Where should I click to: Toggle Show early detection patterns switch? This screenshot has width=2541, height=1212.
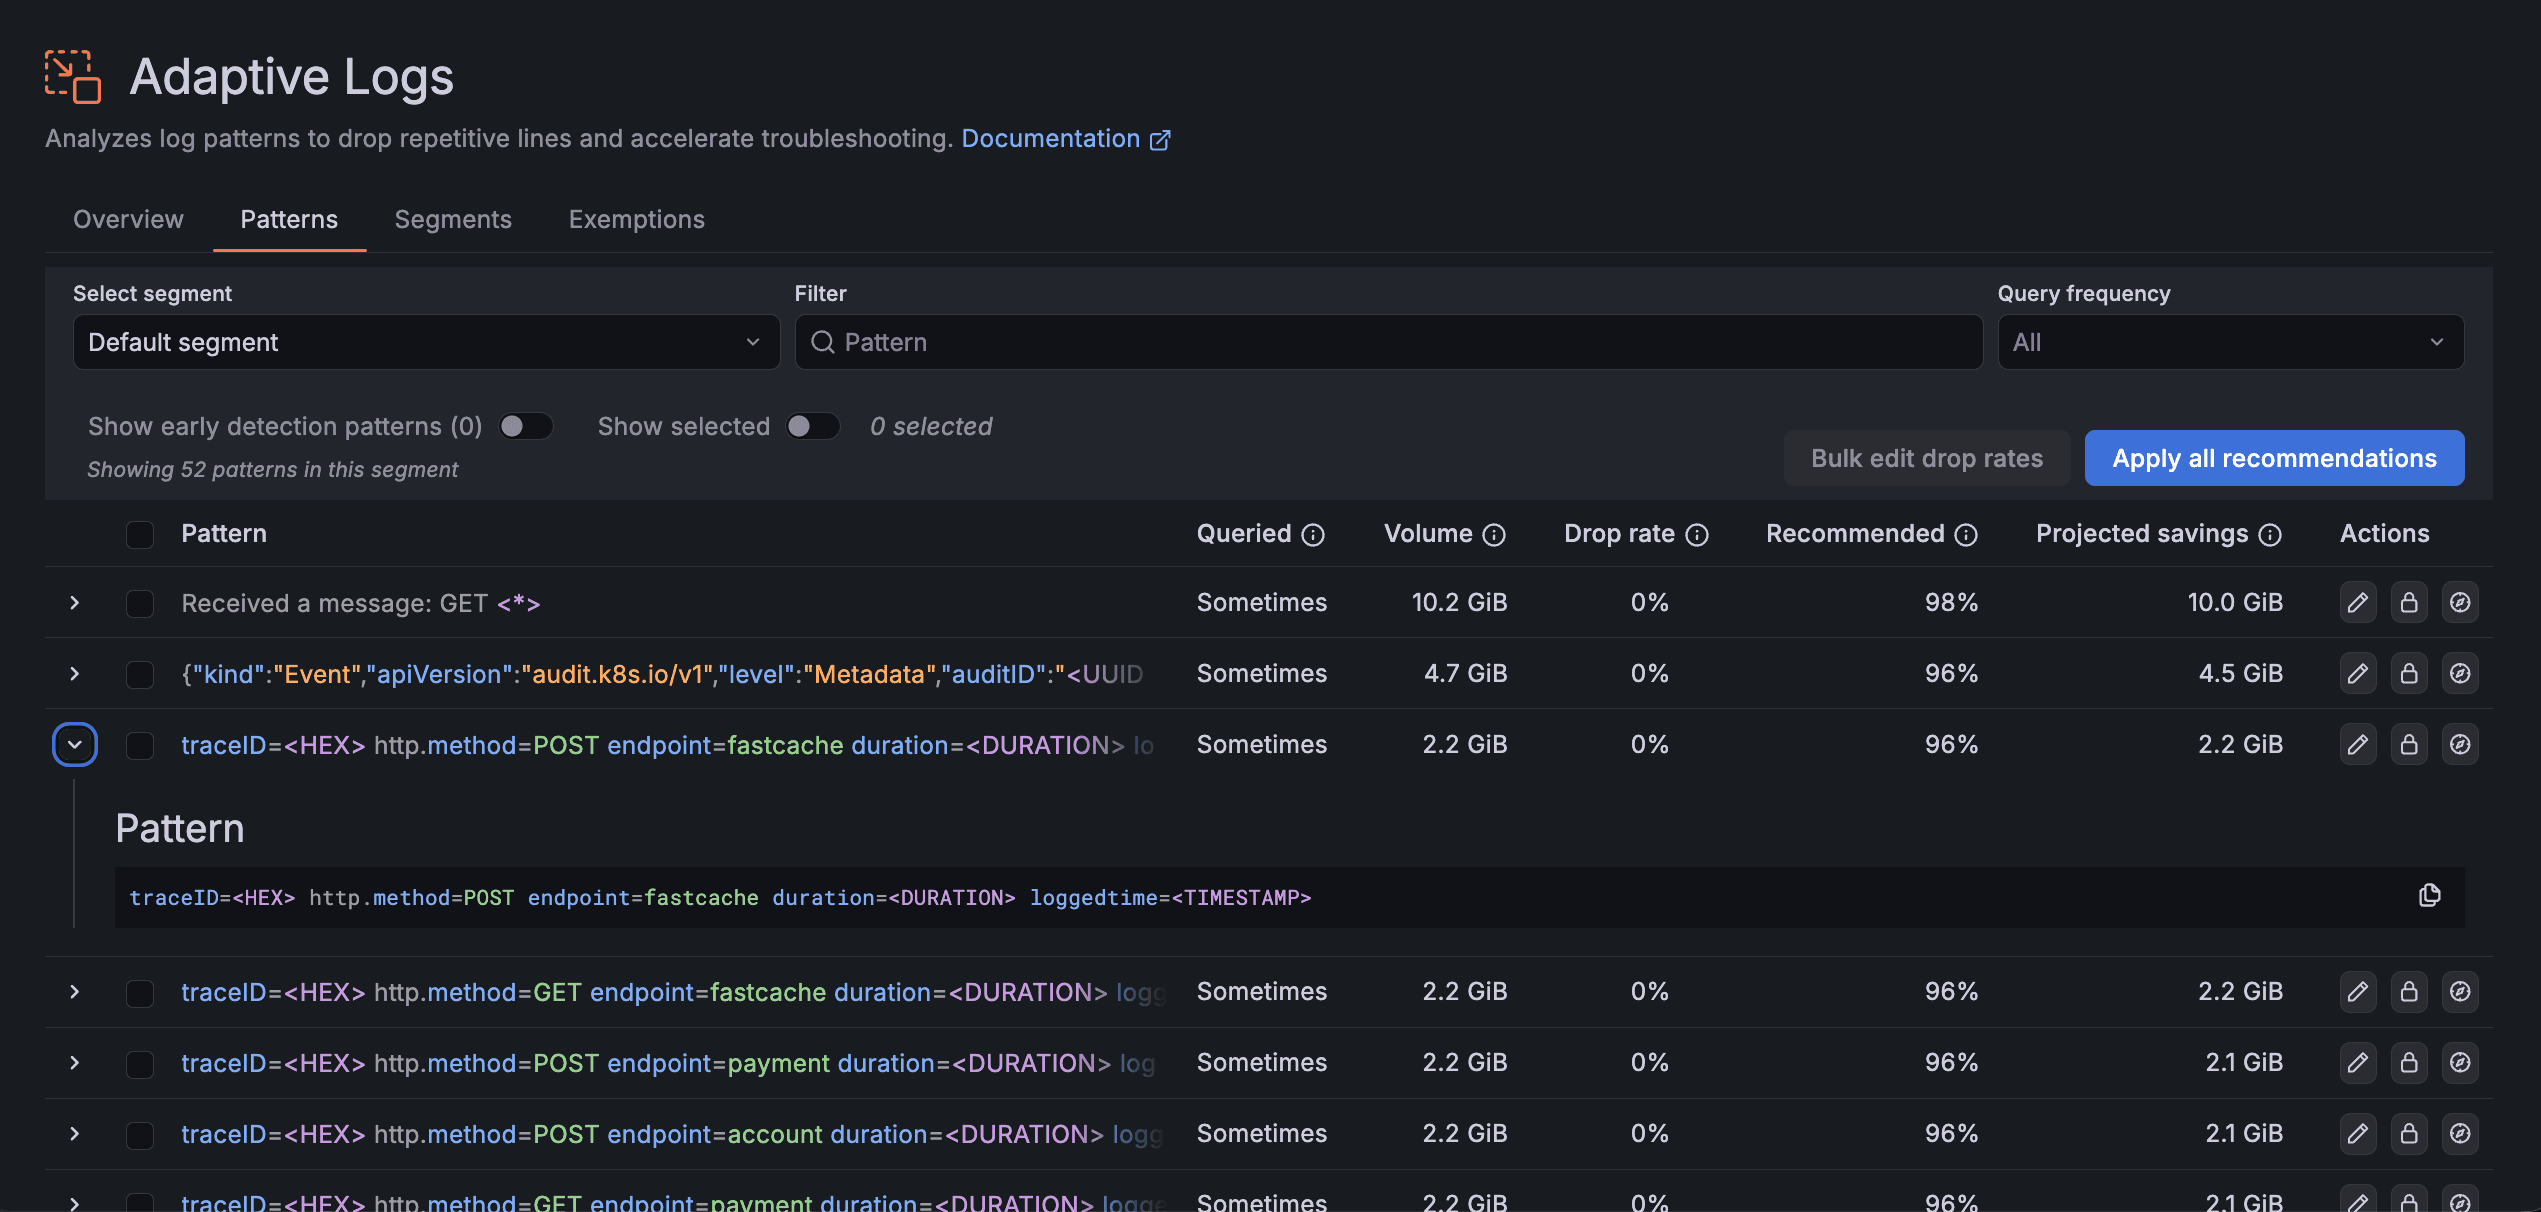tap(526, 426)
